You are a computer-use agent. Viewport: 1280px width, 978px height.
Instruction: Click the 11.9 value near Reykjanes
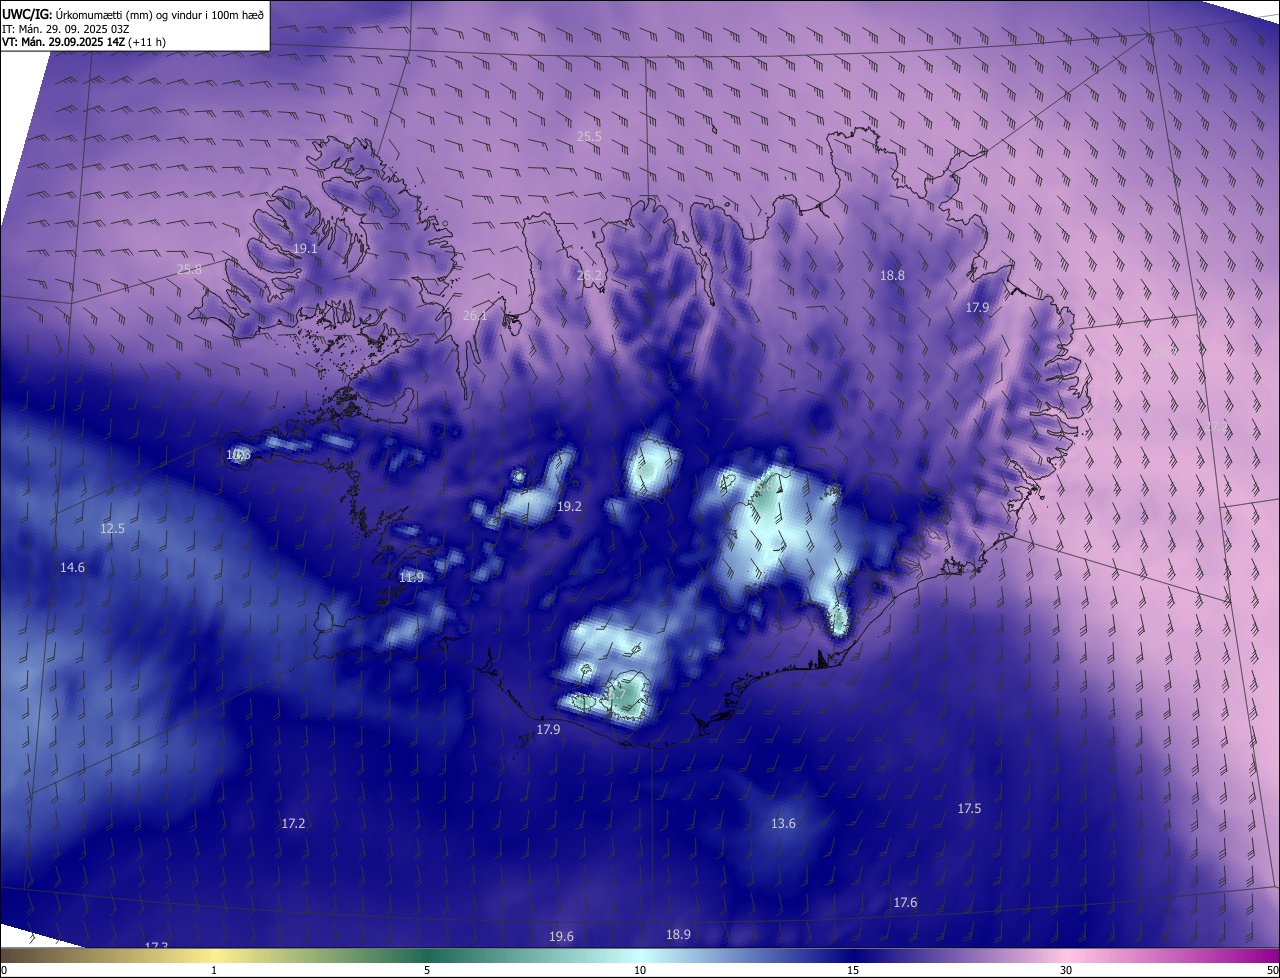pos(411,578)
